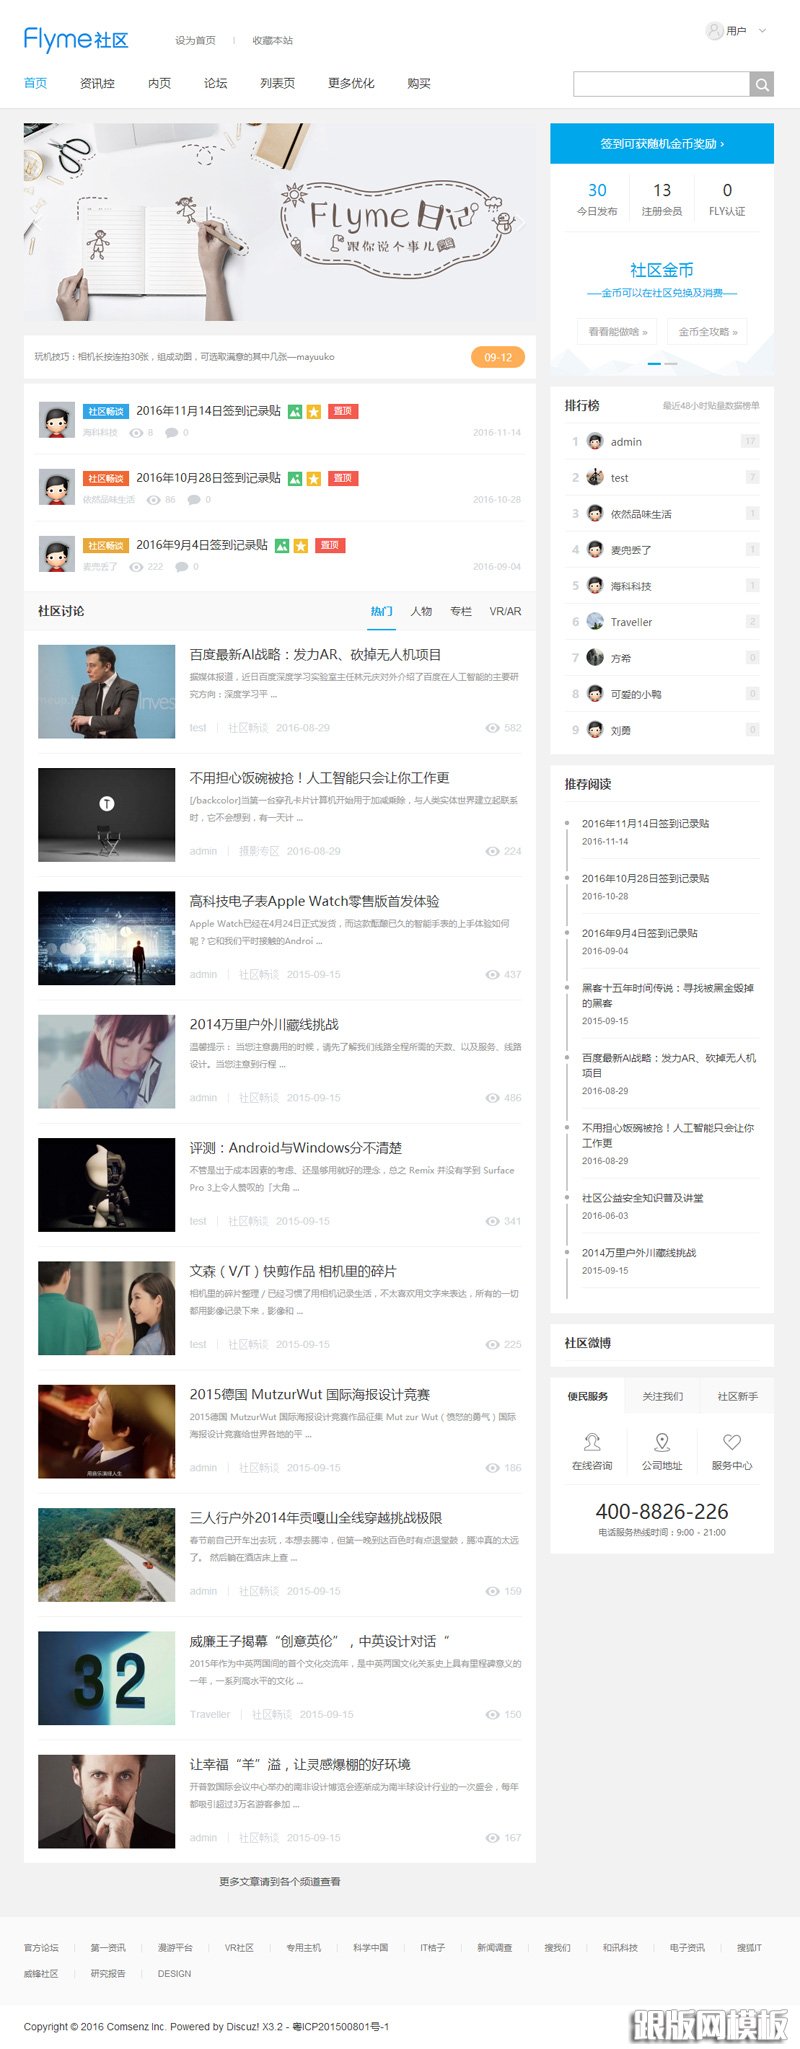Open the 论坛 navigation item
The width and height of the screenshot is (800, 2049).
click(x=215, y=83)
